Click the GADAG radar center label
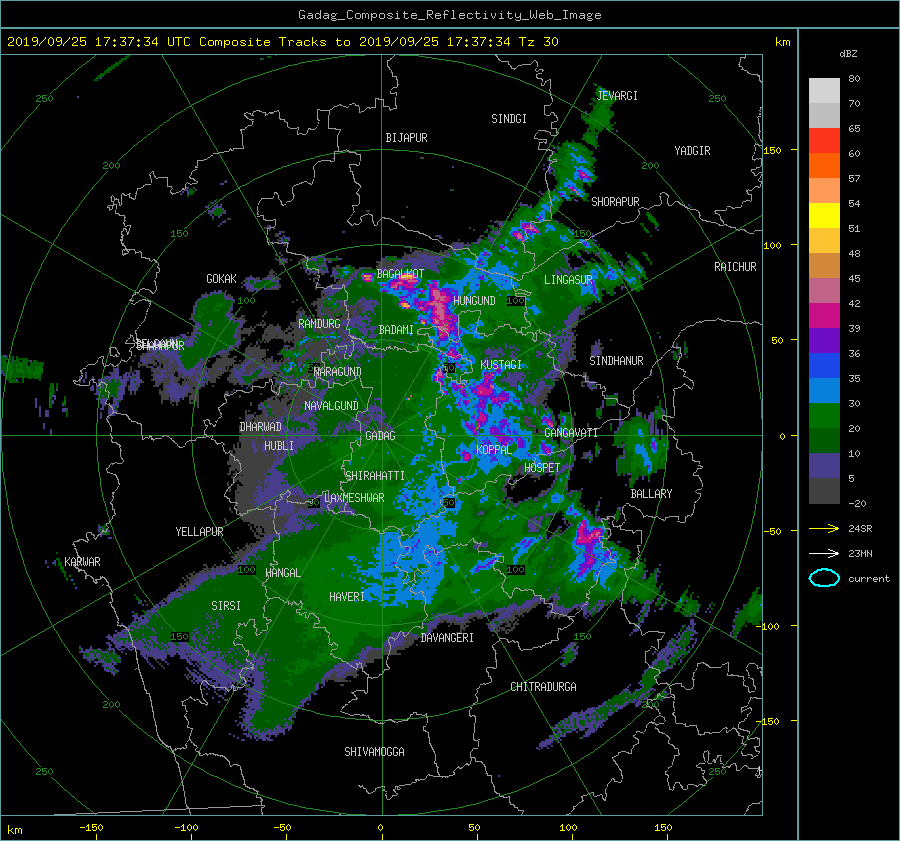This screenshot has height=841, width=900. (380, 436)
